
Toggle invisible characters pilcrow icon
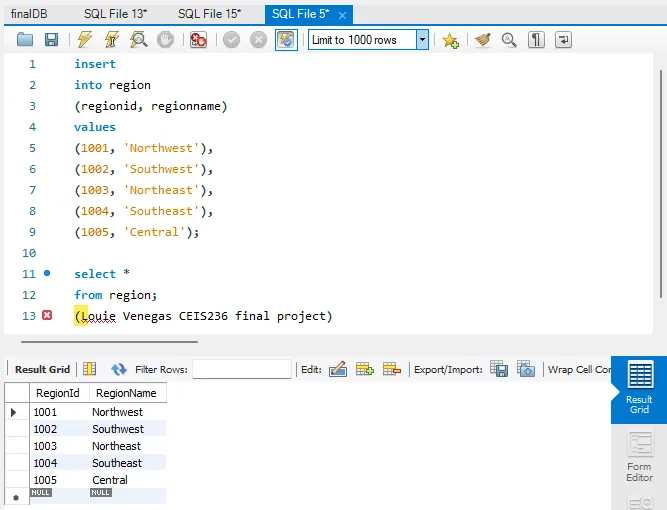[x=536, y=40]
